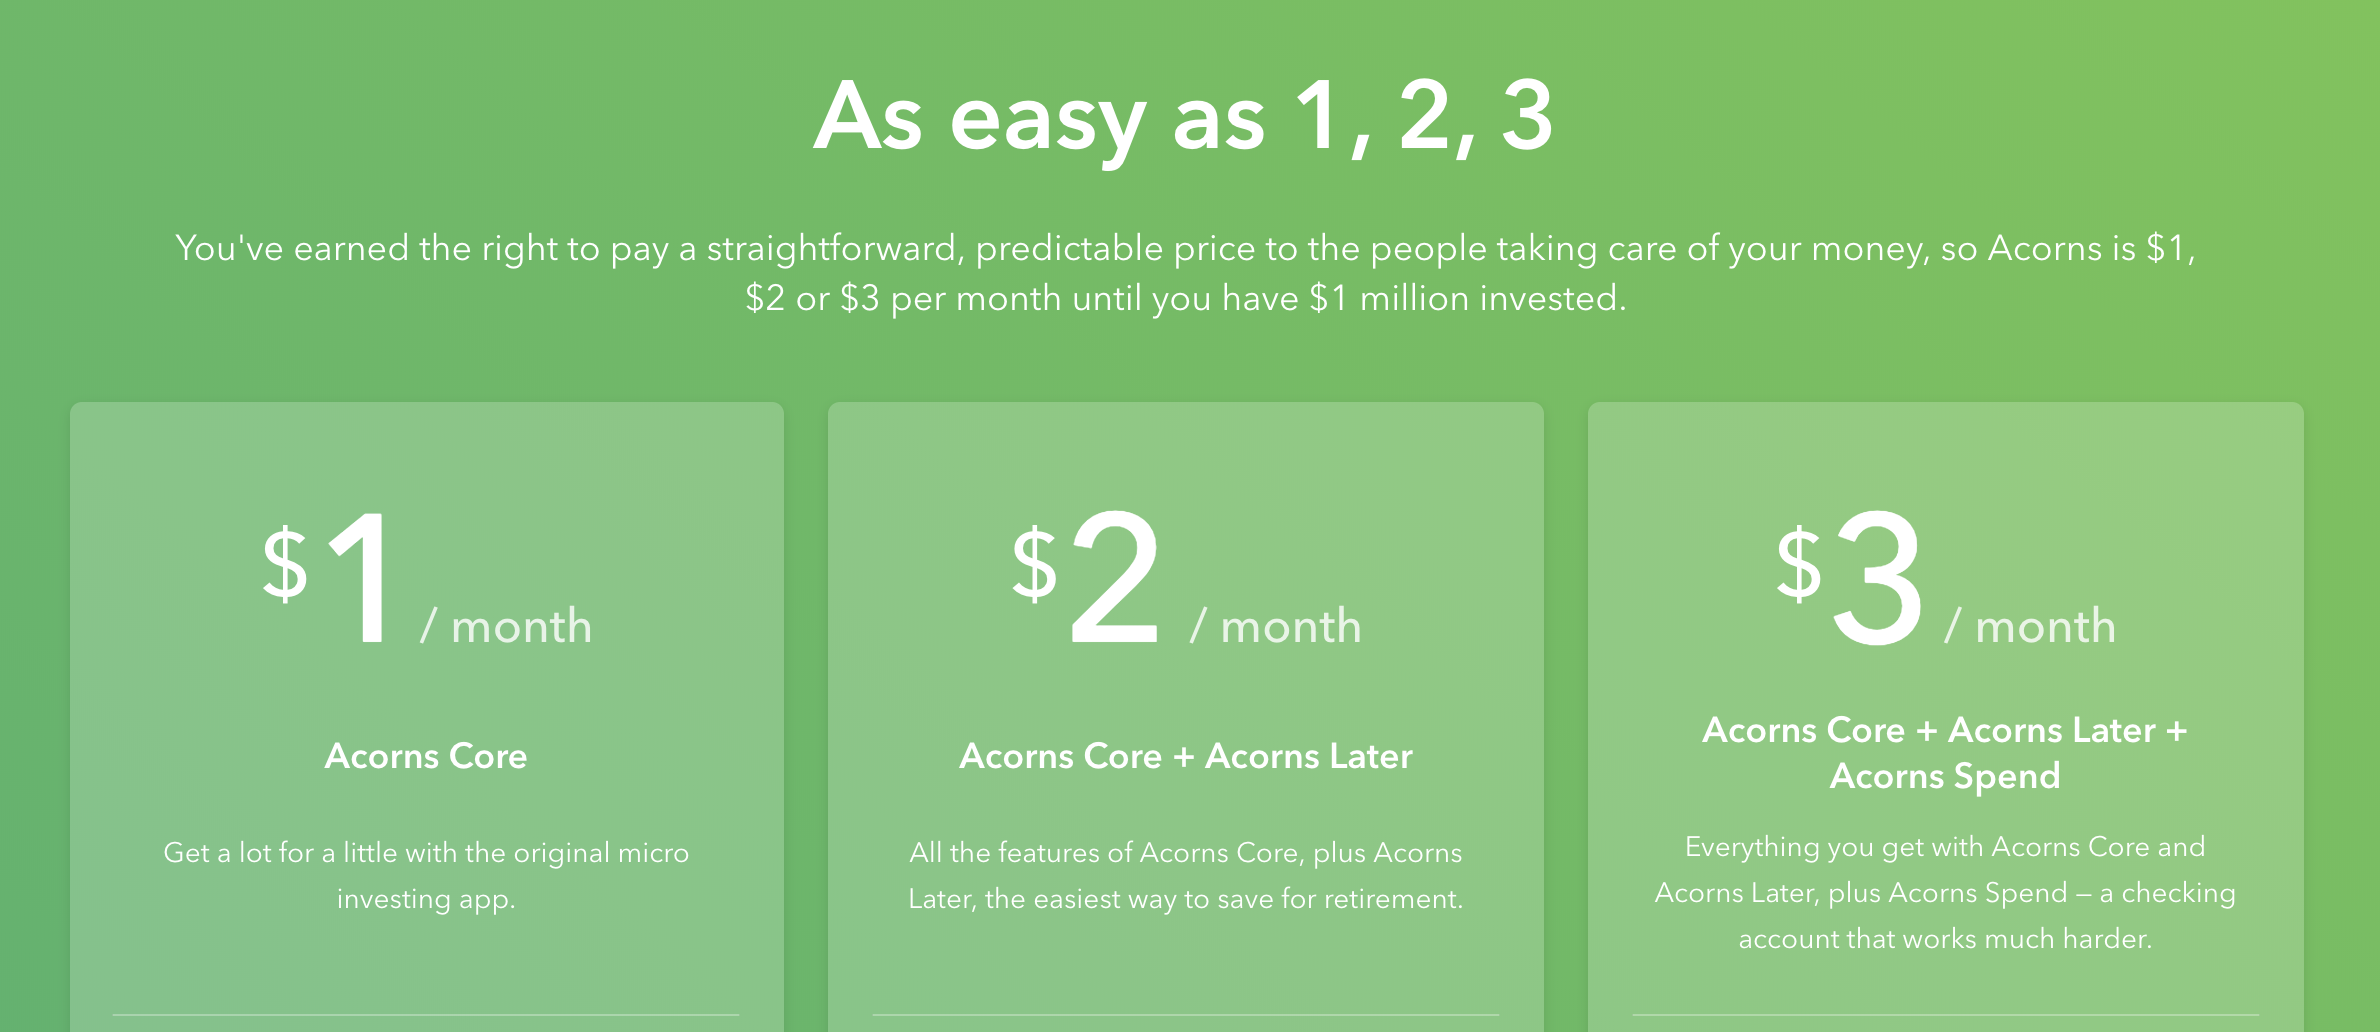Click "/ month" beside the $1 price

[x=507, y=627]
